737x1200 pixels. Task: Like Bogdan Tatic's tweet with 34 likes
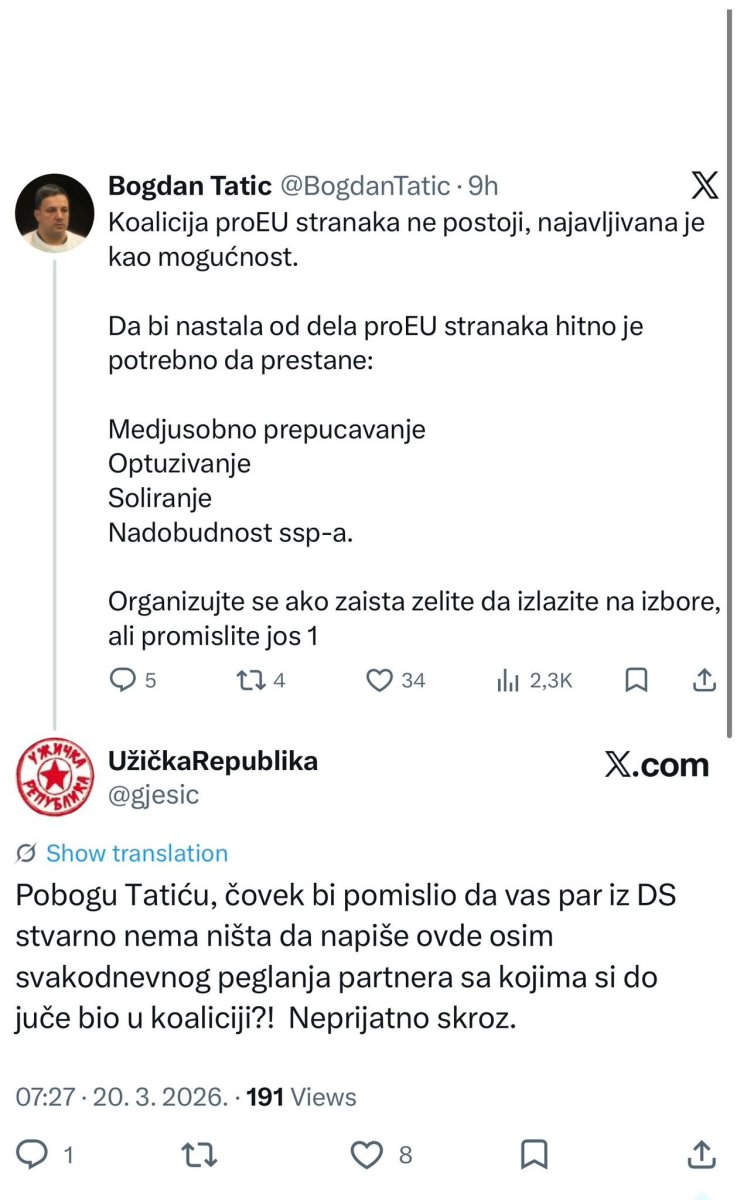tap(379, 680)
